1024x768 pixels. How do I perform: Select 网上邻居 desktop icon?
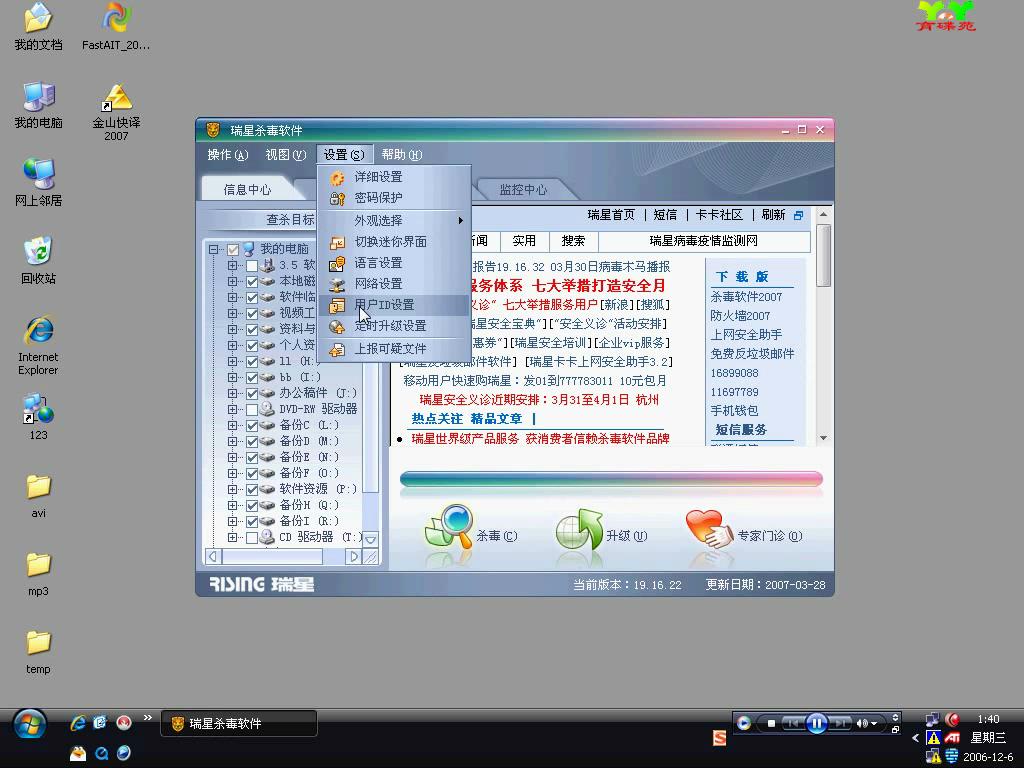tap(39, 183)
